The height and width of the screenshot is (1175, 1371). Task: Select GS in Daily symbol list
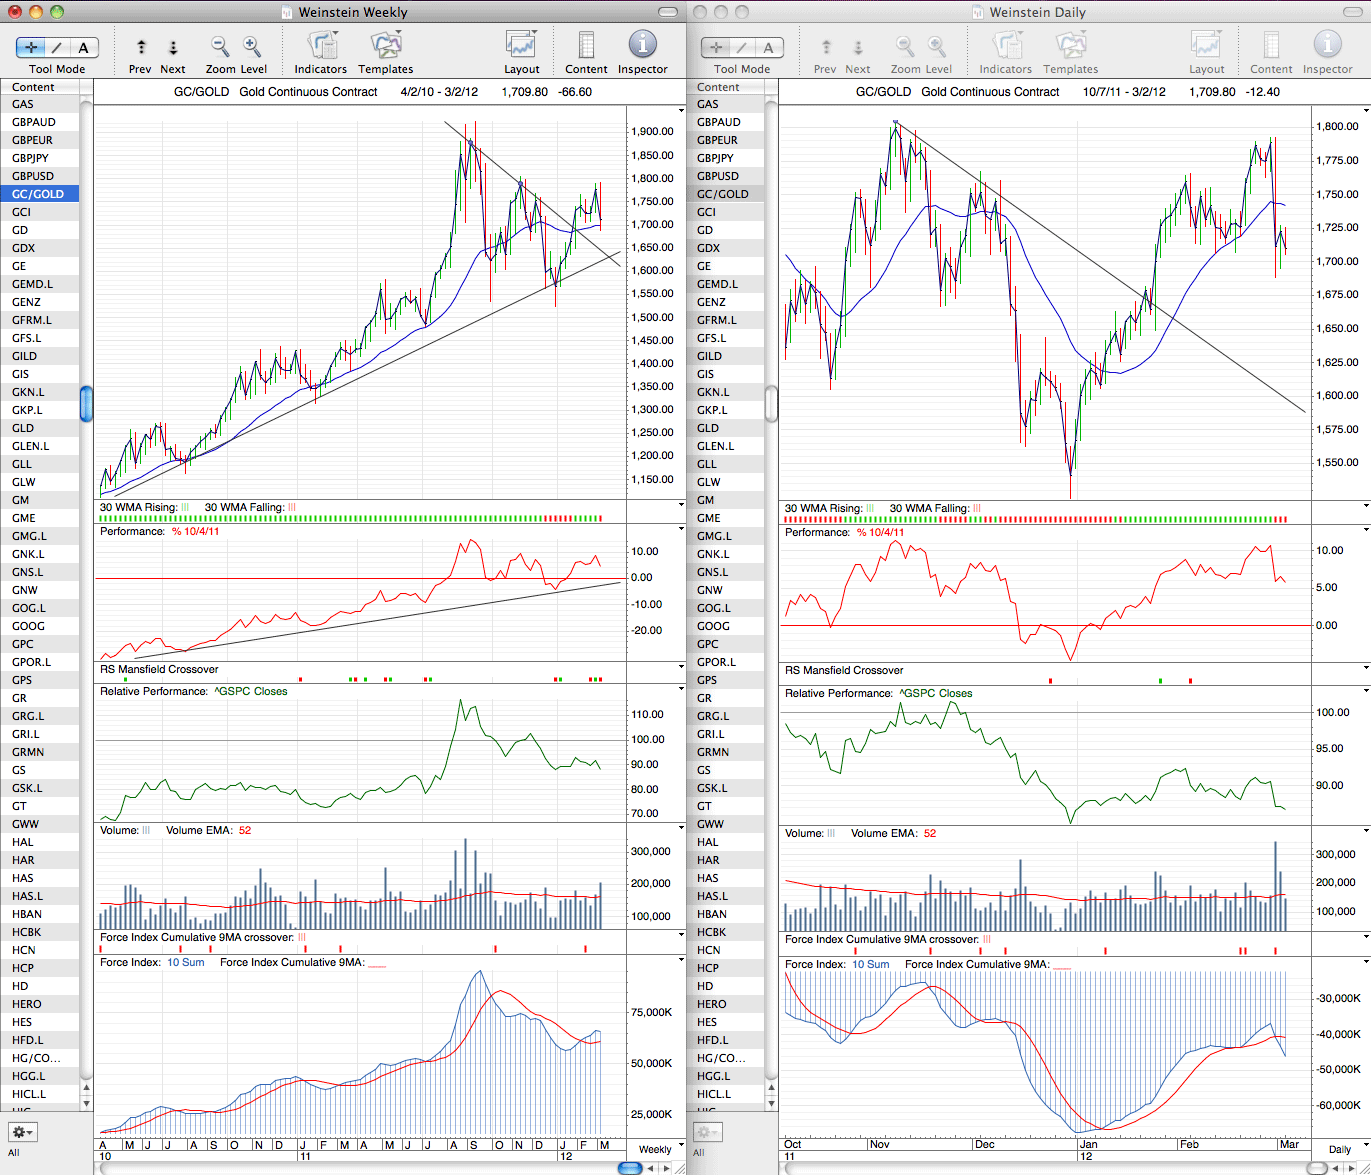725,770
